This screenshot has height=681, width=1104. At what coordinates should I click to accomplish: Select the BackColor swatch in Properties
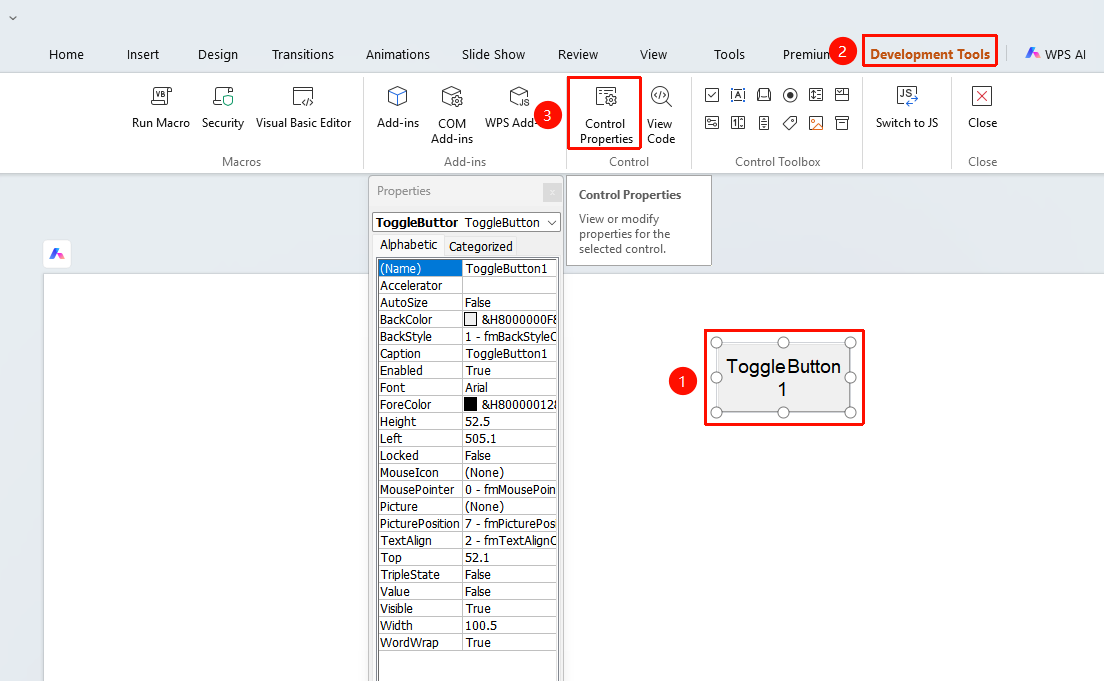click(470, 319)
